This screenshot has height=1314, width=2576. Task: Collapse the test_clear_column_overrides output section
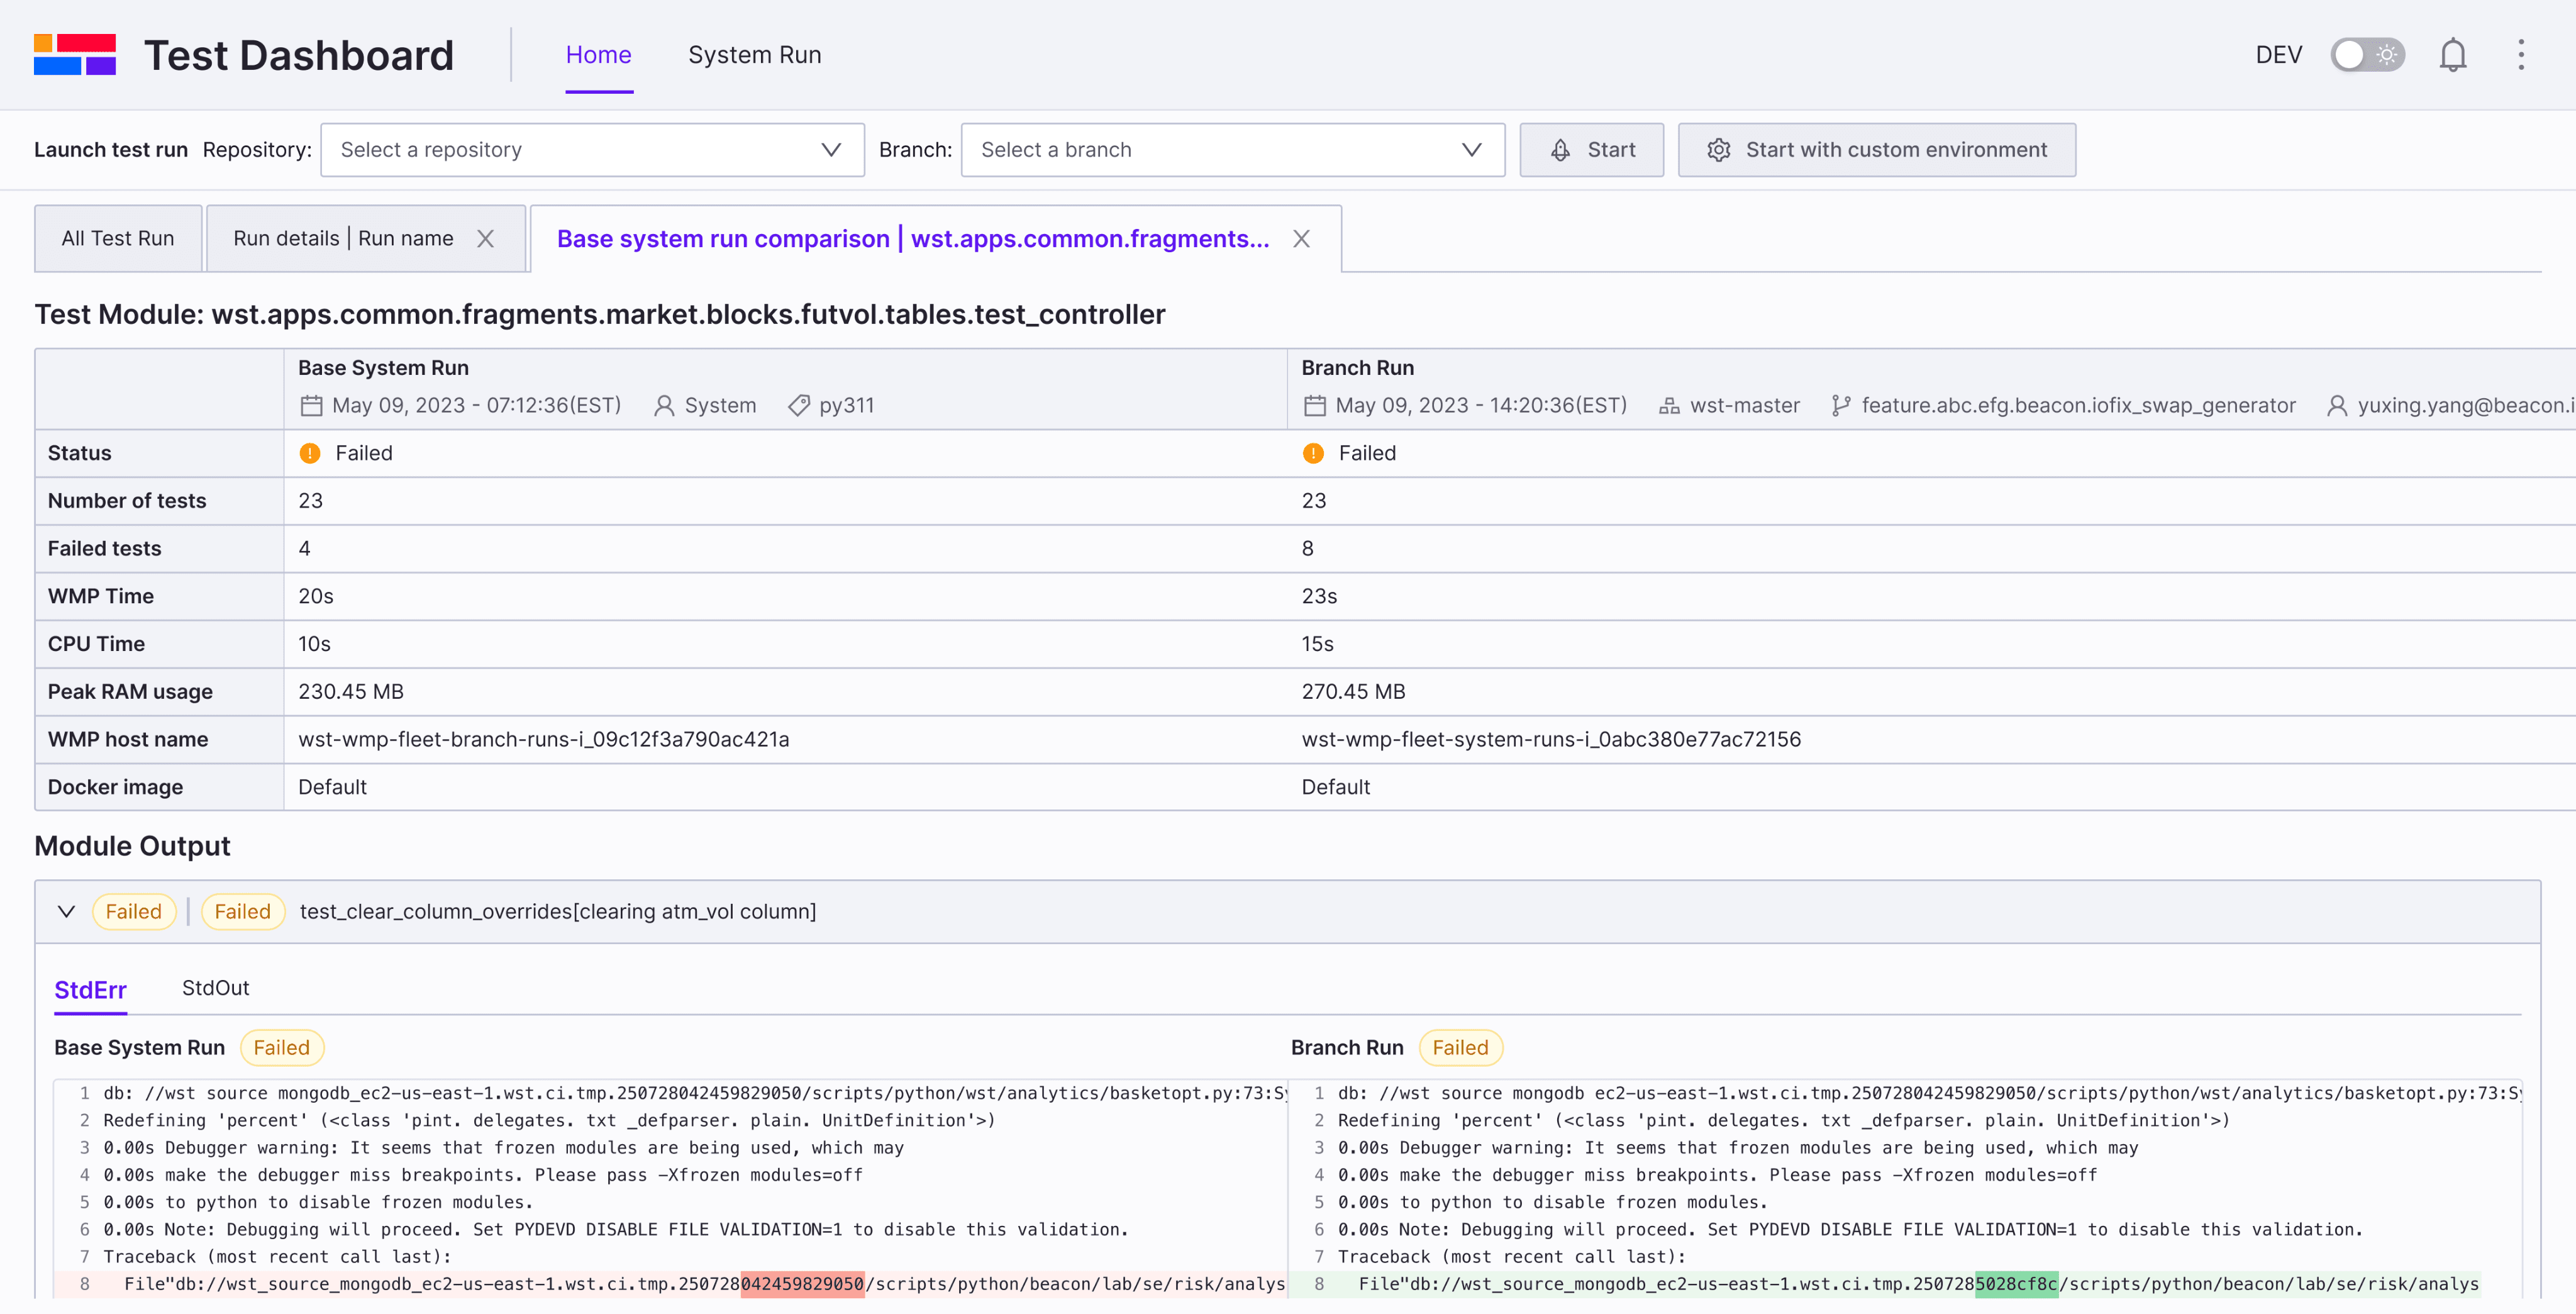67,911
